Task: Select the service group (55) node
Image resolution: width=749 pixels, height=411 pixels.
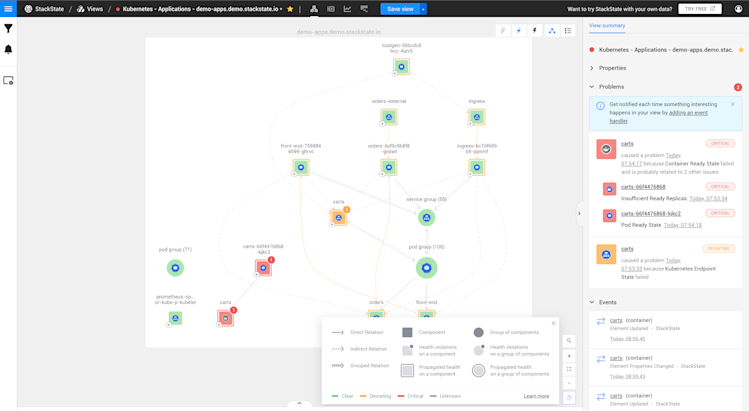Action: coord(427,217)
